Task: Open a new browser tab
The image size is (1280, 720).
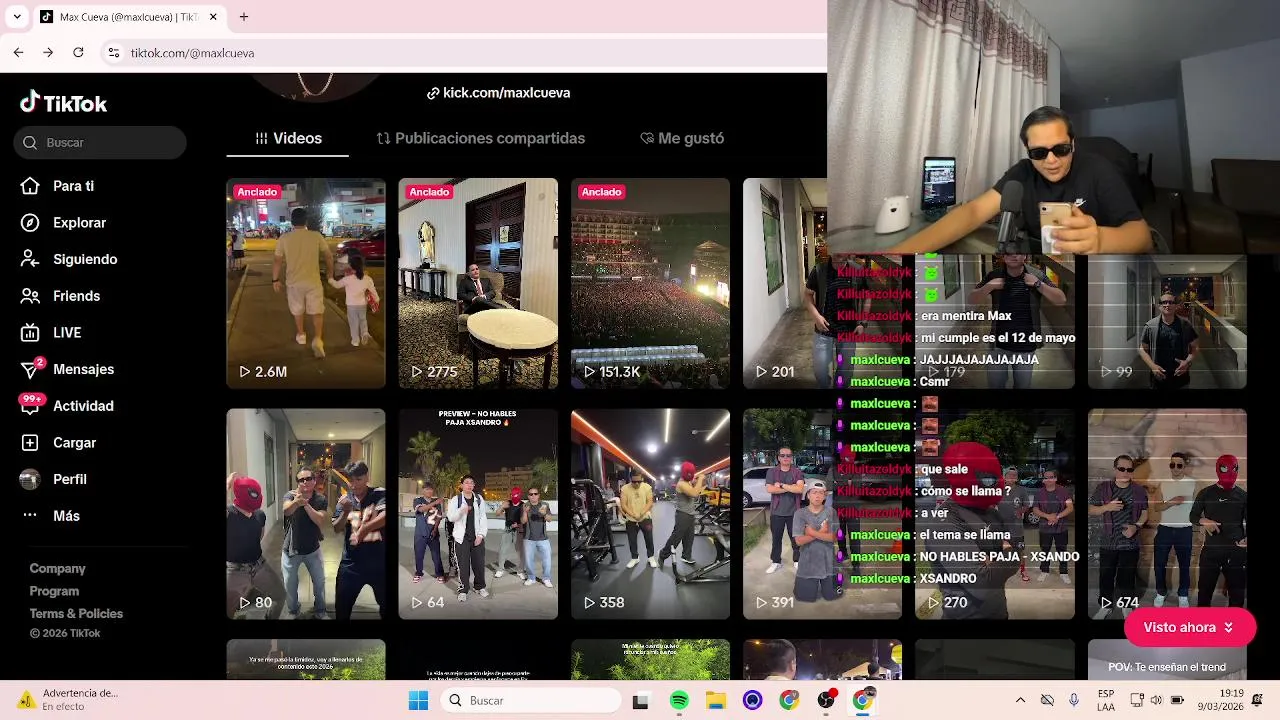Action: point(244,17)
